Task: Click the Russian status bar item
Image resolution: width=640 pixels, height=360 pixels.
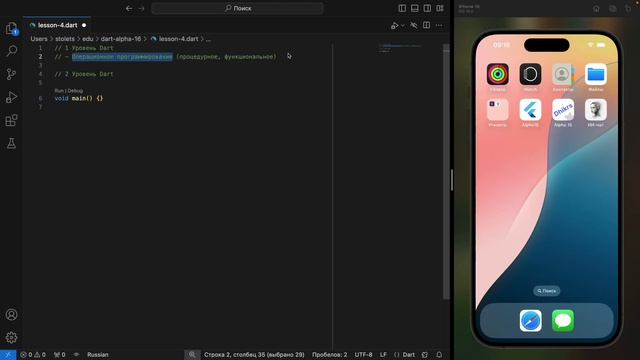Action: coord(98,355)
